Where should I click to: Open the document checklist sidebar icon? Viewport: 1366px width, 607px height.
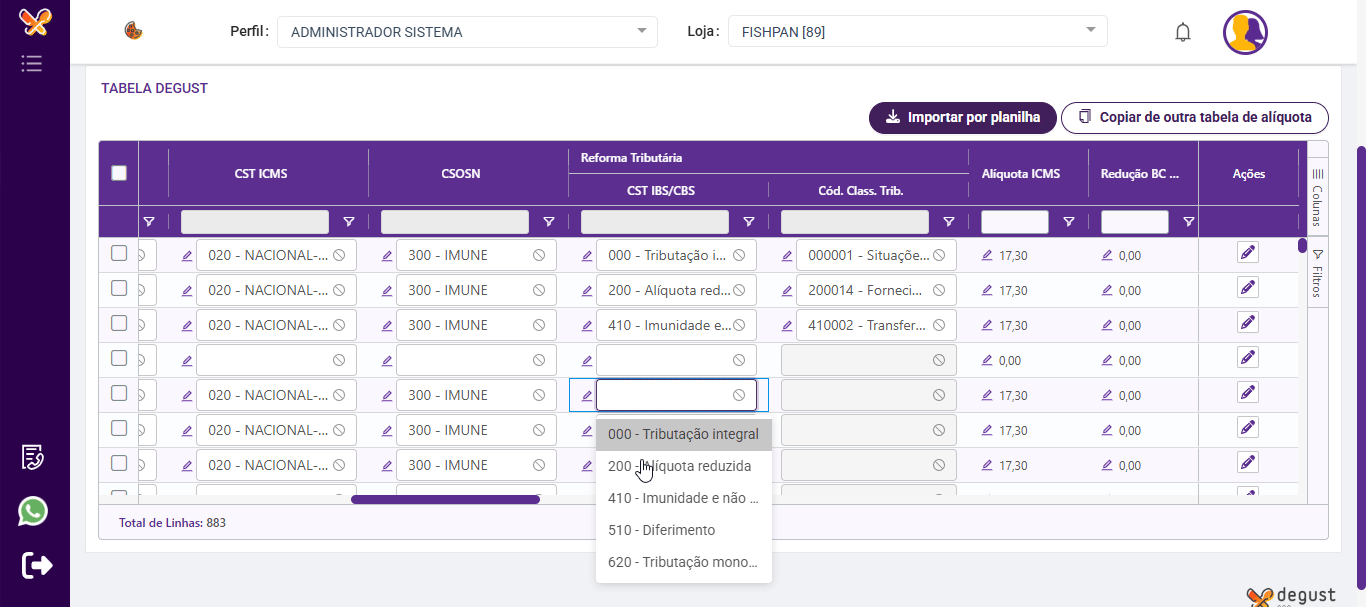coord(33,457)
